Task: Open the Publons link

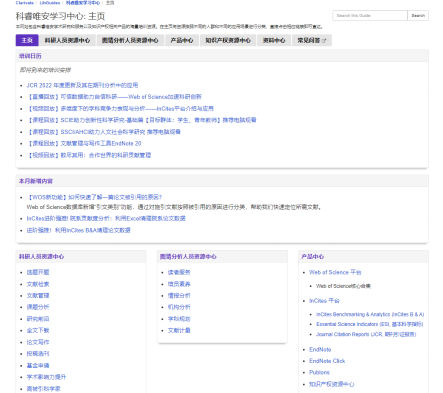Action: point(319,372)
